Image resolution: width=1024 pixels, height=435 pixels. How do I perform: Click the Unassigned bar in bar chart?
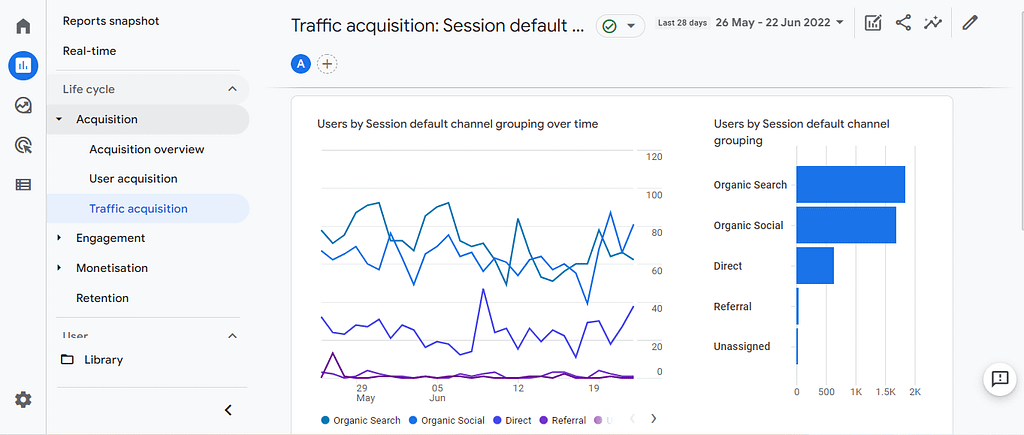(797, 346)
